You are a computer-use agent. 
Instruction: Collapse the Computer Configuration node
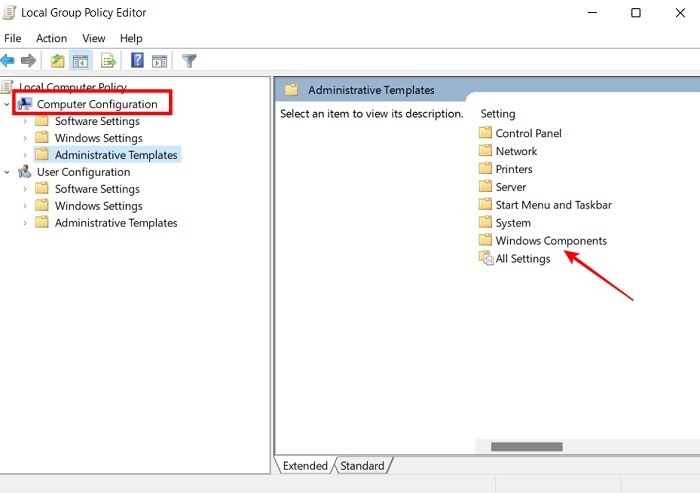[7, 104]
